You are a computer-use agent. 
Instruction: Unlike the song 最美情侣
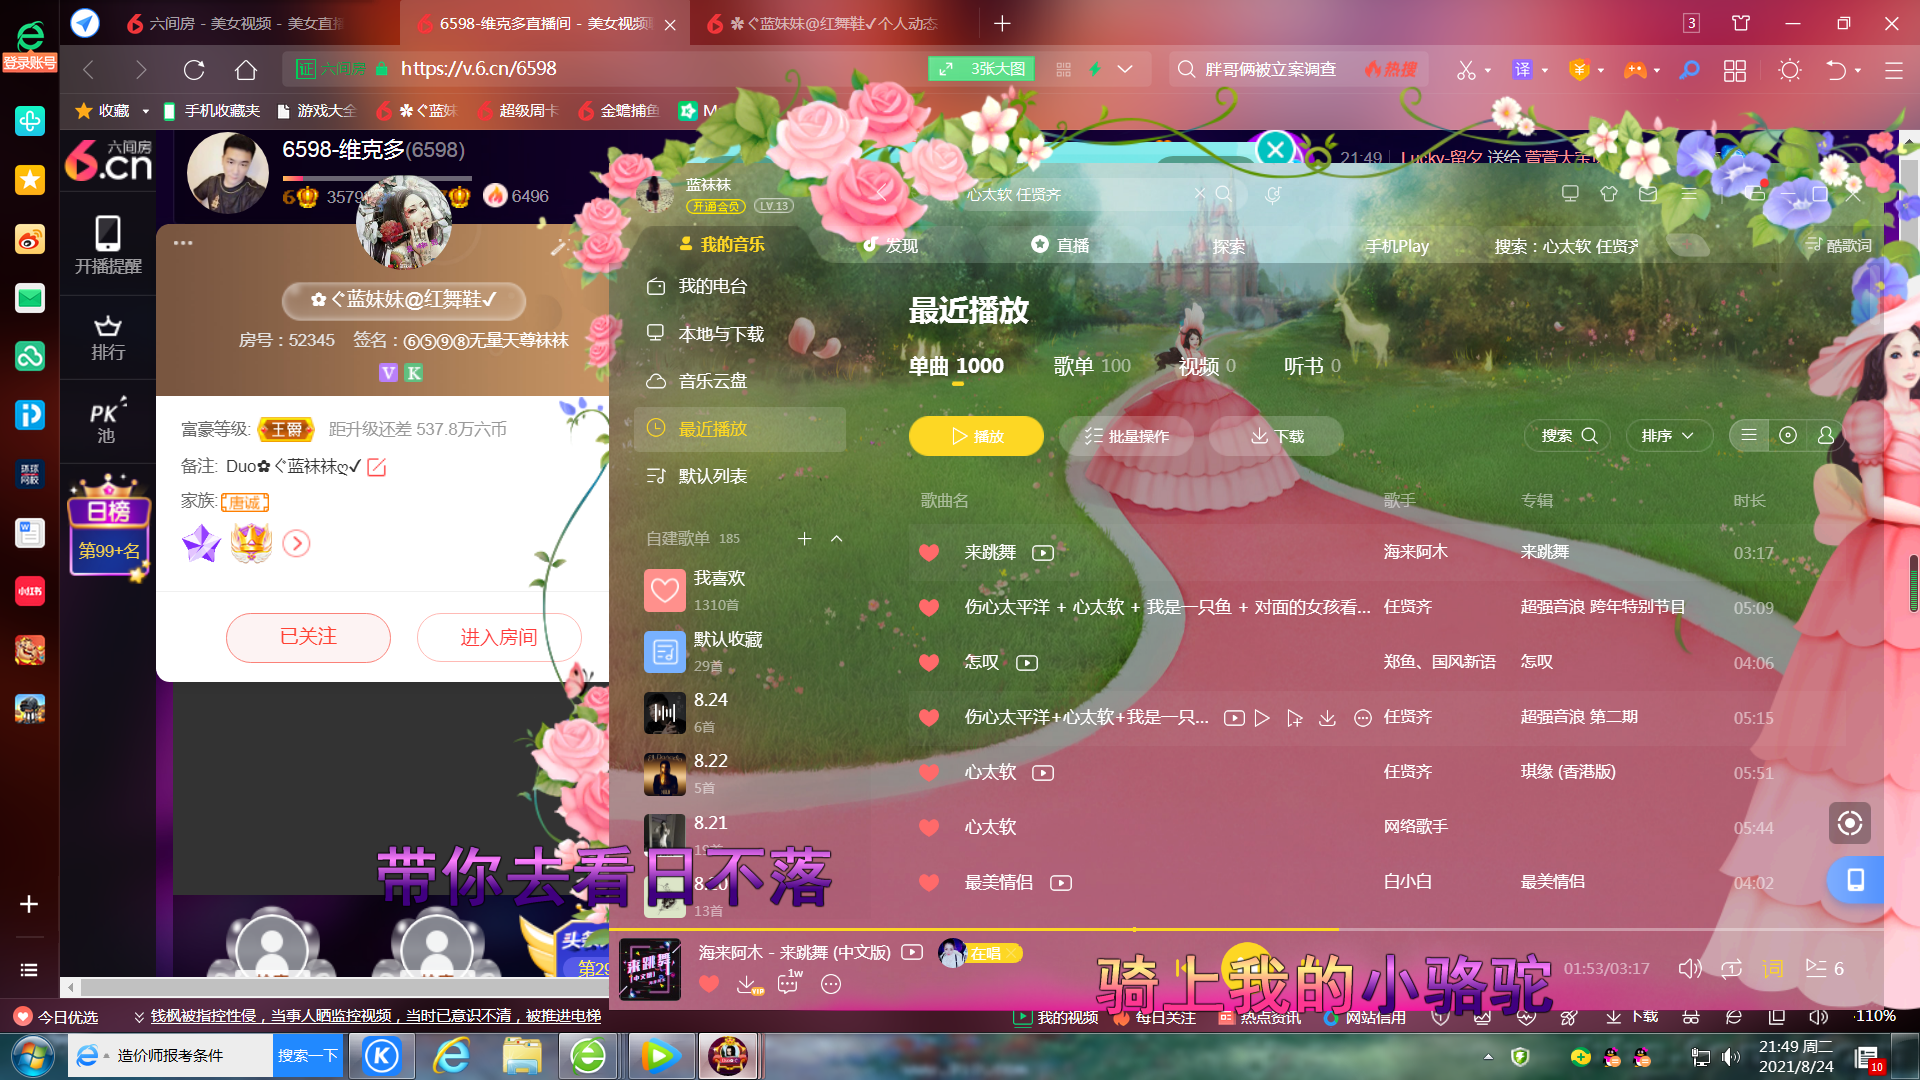click(929, 882)
